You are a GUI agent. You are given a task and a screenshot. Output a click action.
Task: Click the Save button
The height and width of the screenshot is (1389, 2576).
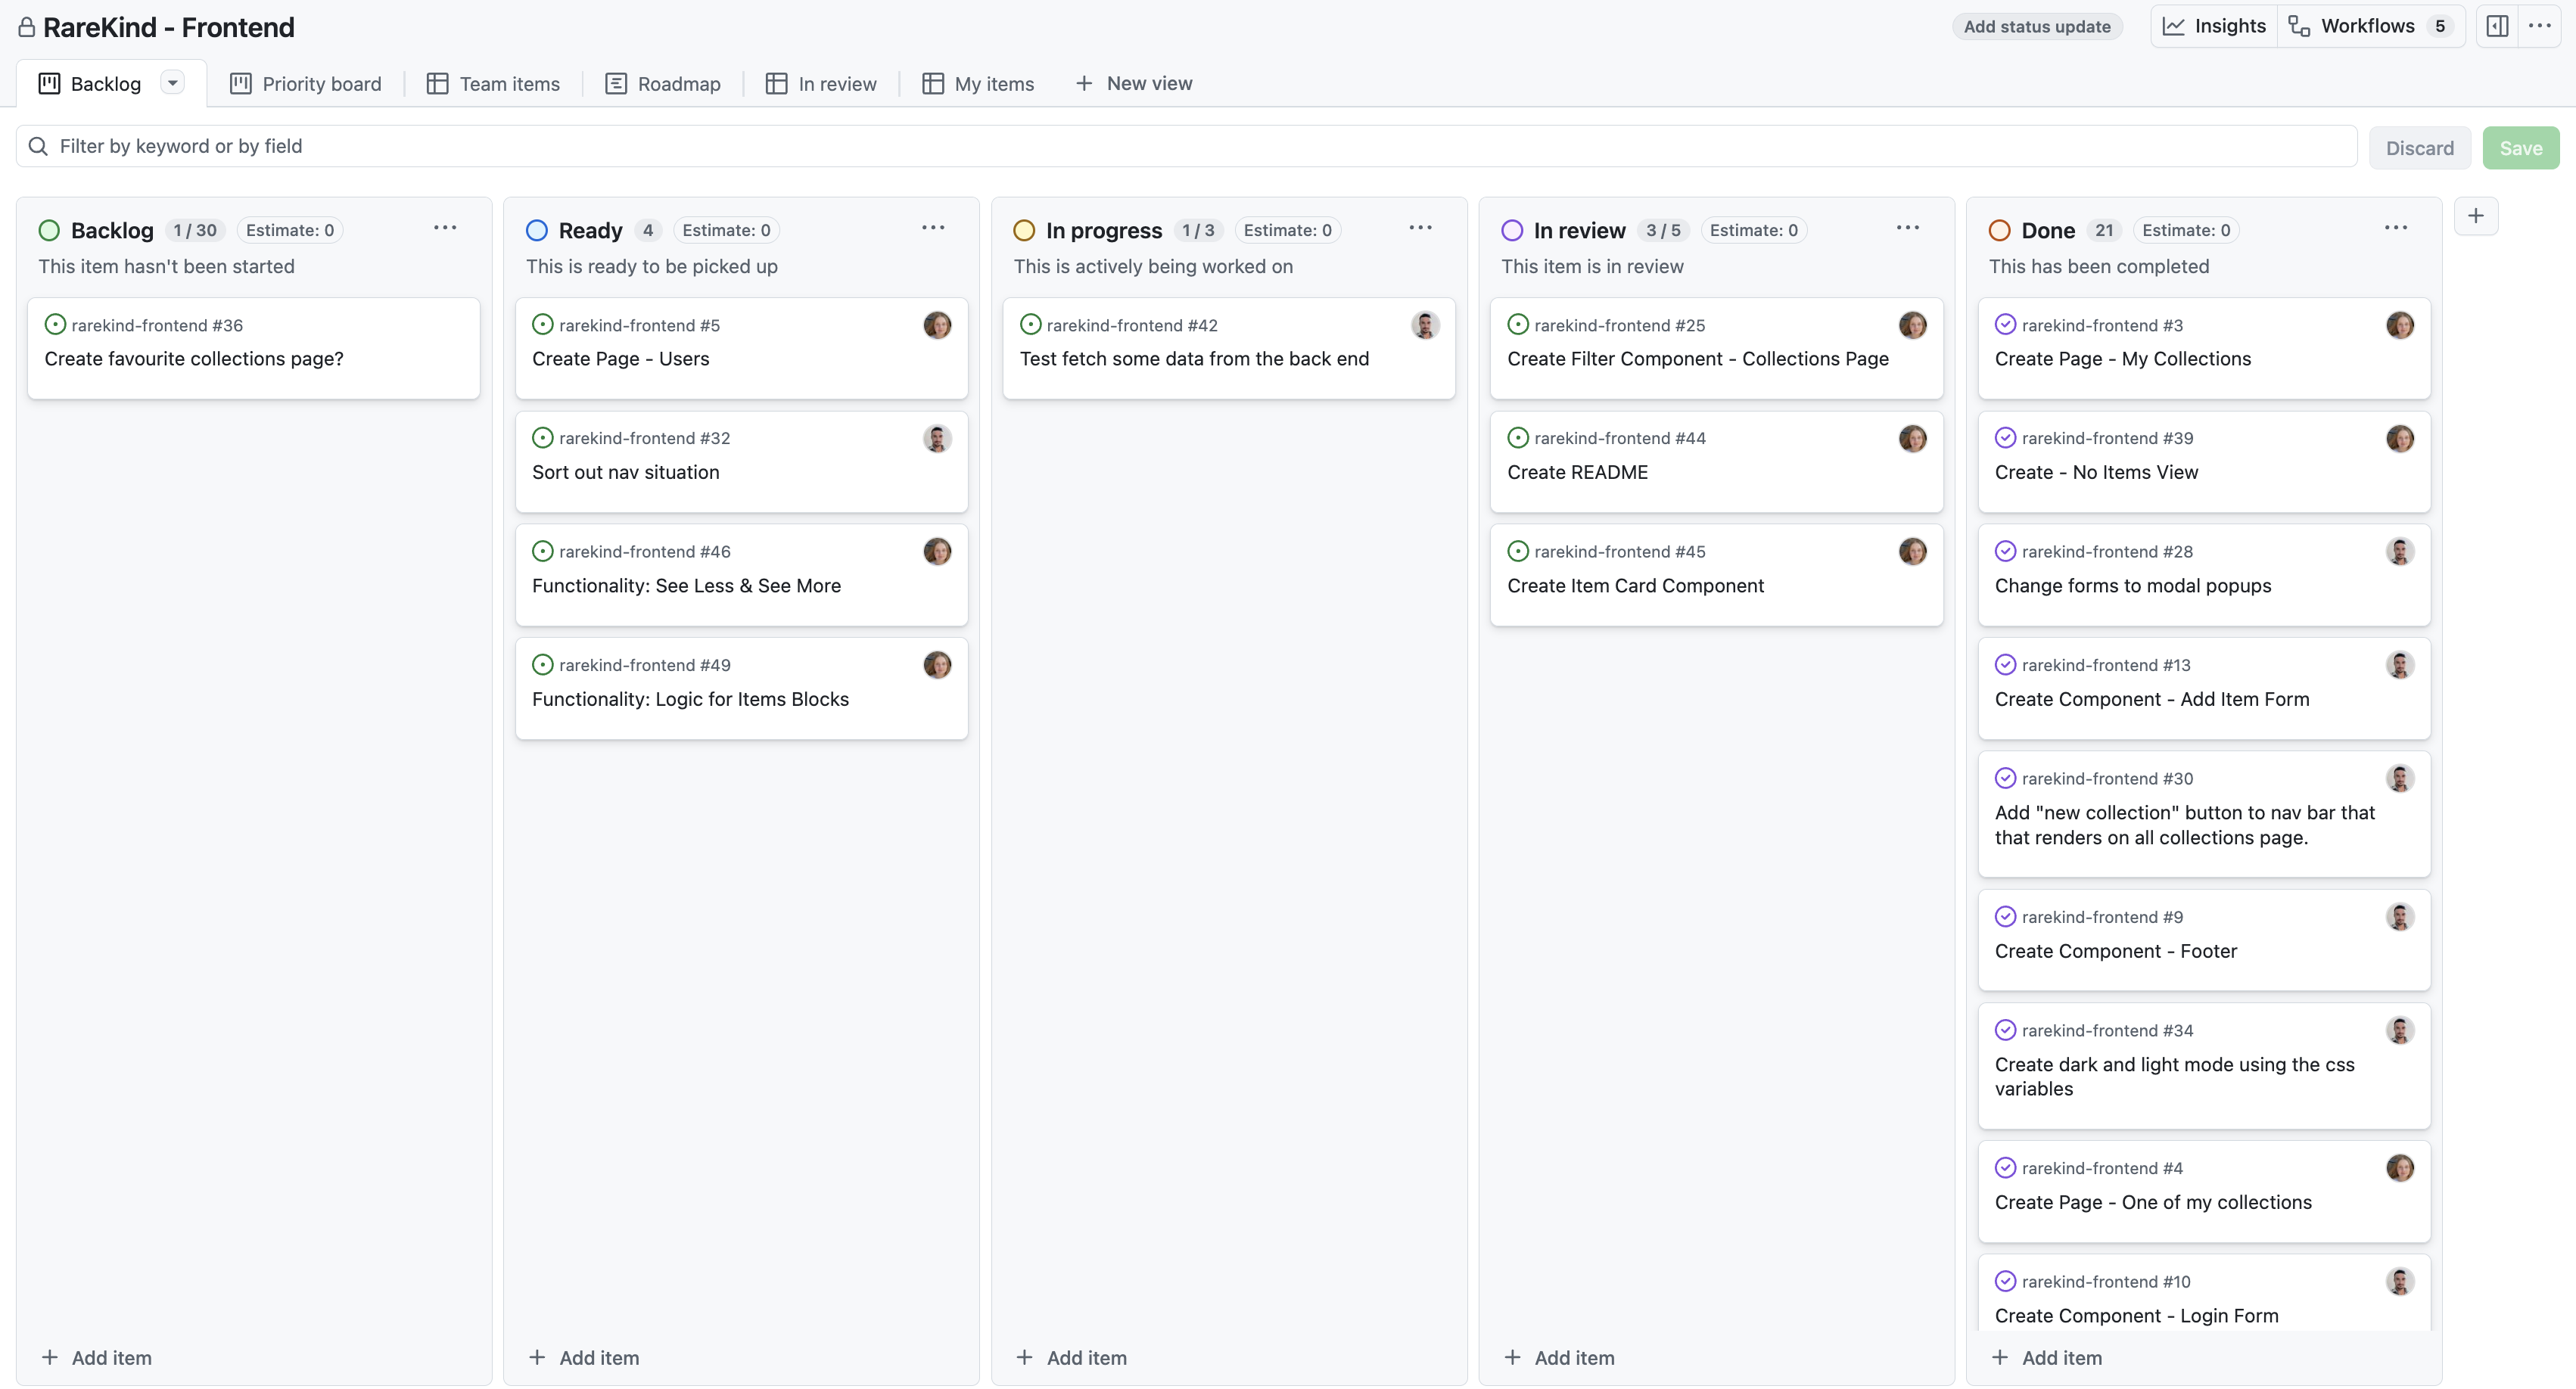click(x=2520, y=147)
